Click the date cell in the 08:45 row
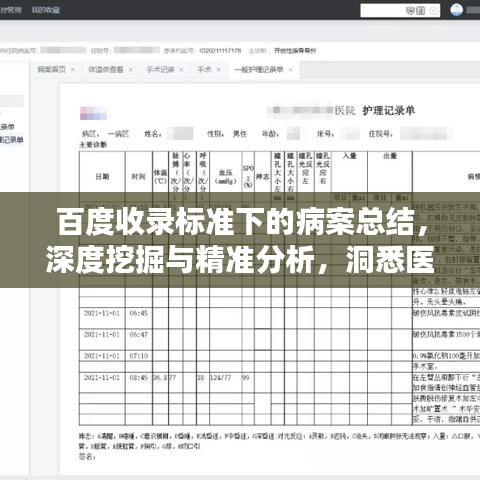 [102, 377]
